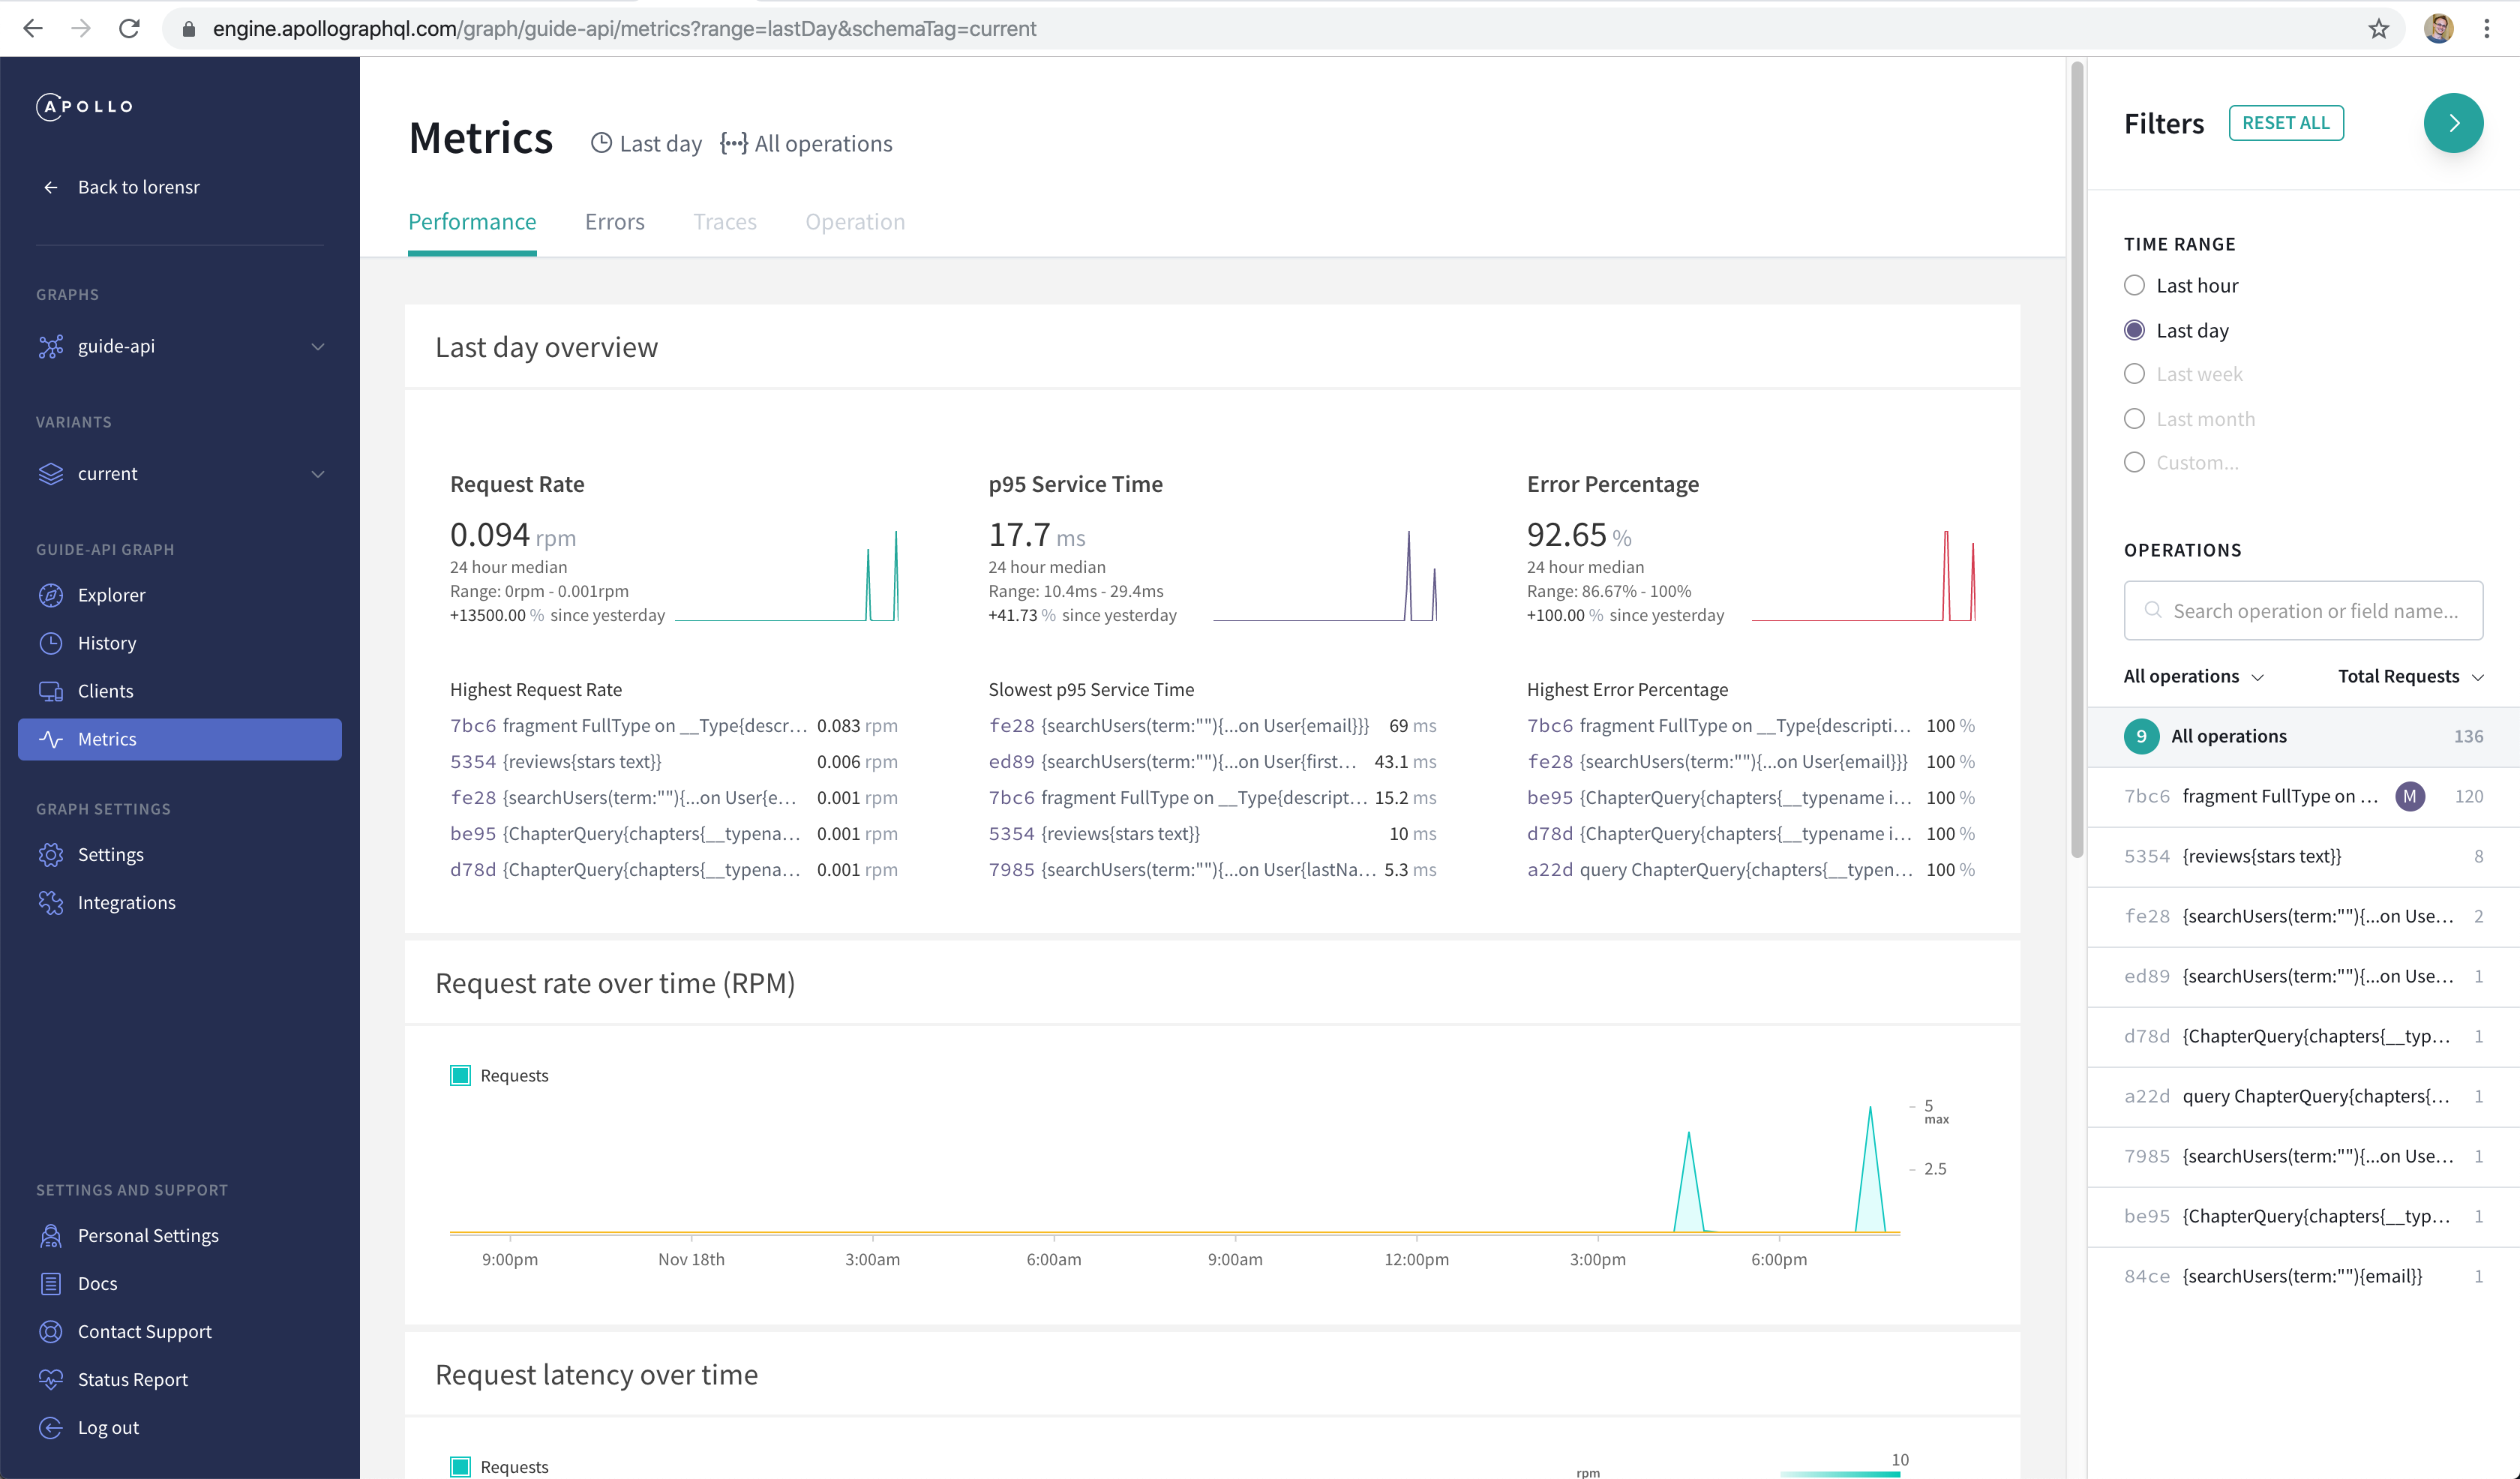Viewport: 2520px width, 1479px height.
Task: Switch to the Traces tab
Action: (725, 222)
